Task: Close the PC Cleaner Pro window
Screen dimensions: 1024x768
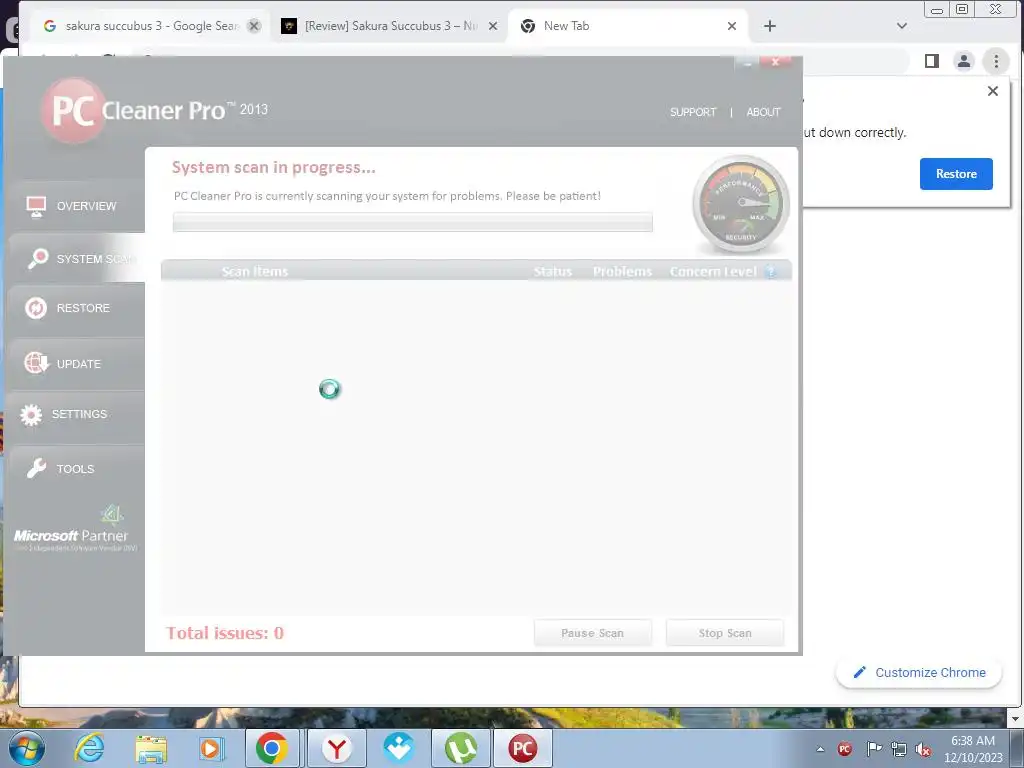Action: [775, 62]
